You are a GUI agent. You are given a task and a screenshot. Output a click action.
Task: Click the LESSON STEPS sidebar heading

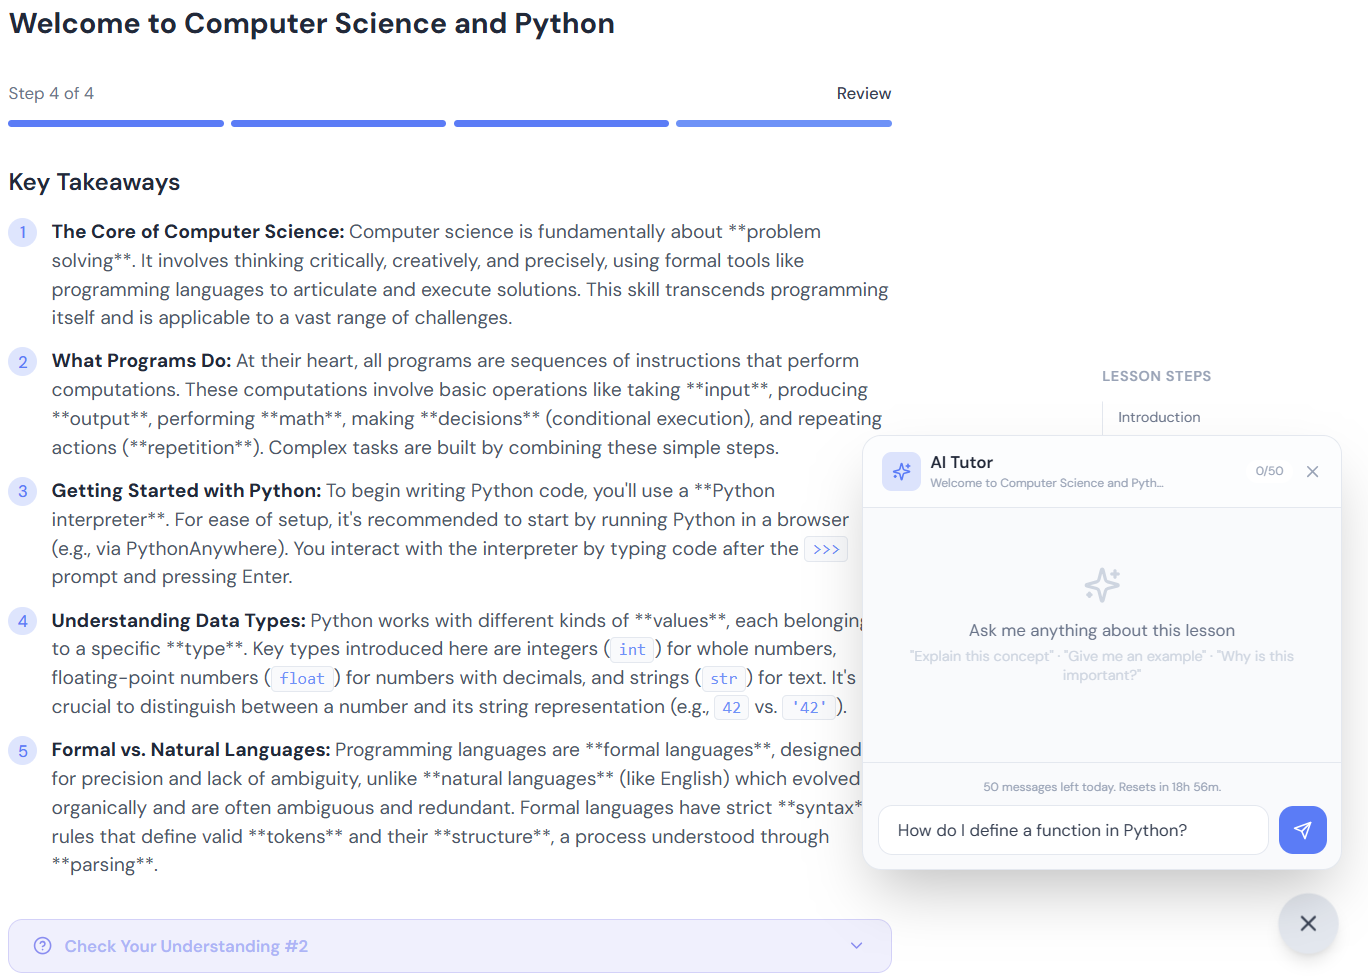pyautogui.click(x=1156, y=376)
